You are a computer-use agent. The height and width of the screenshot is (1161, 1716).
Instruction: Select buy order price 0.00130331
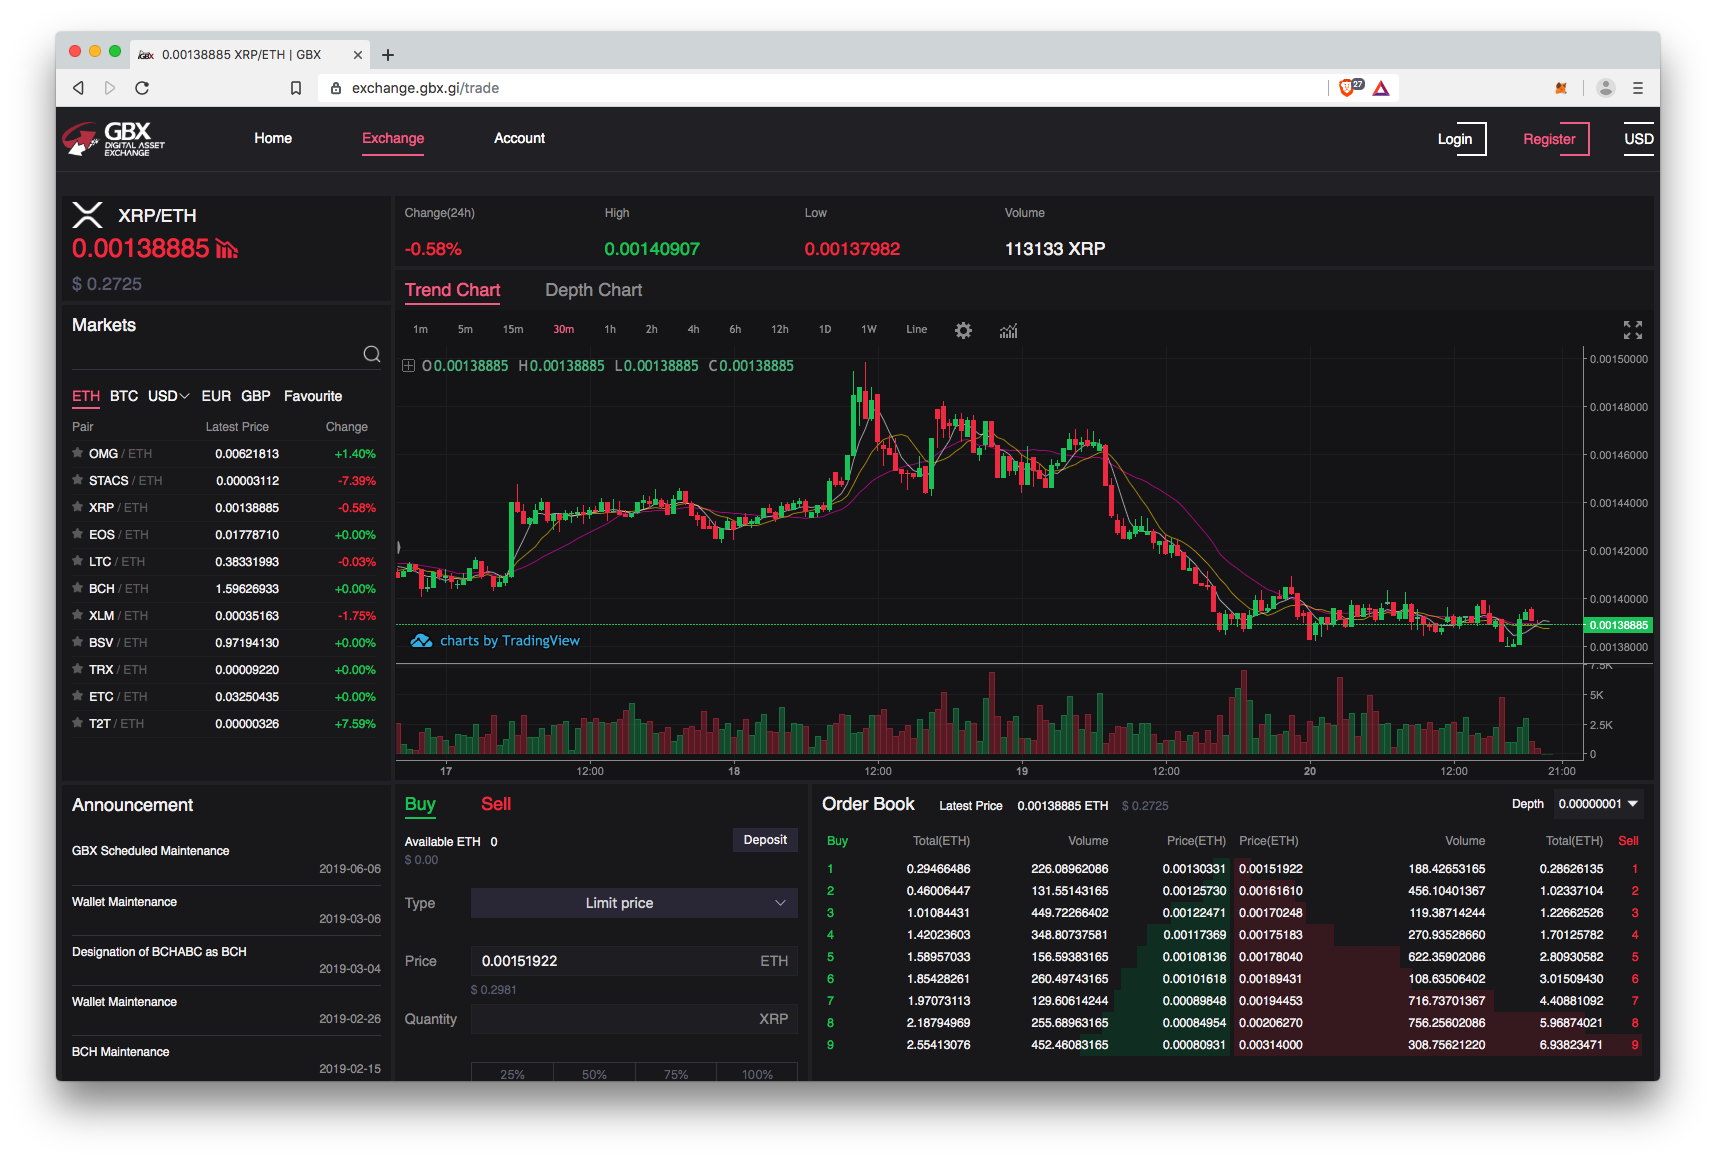[1194, 869]
